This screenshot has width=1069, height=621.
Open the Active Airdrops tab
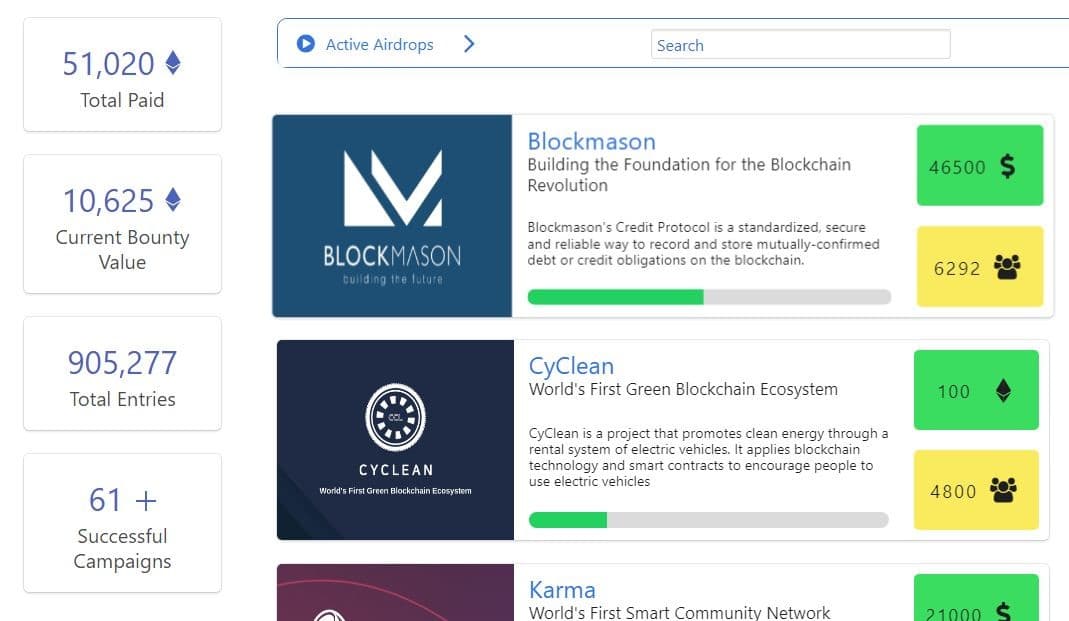pos(379,44)
